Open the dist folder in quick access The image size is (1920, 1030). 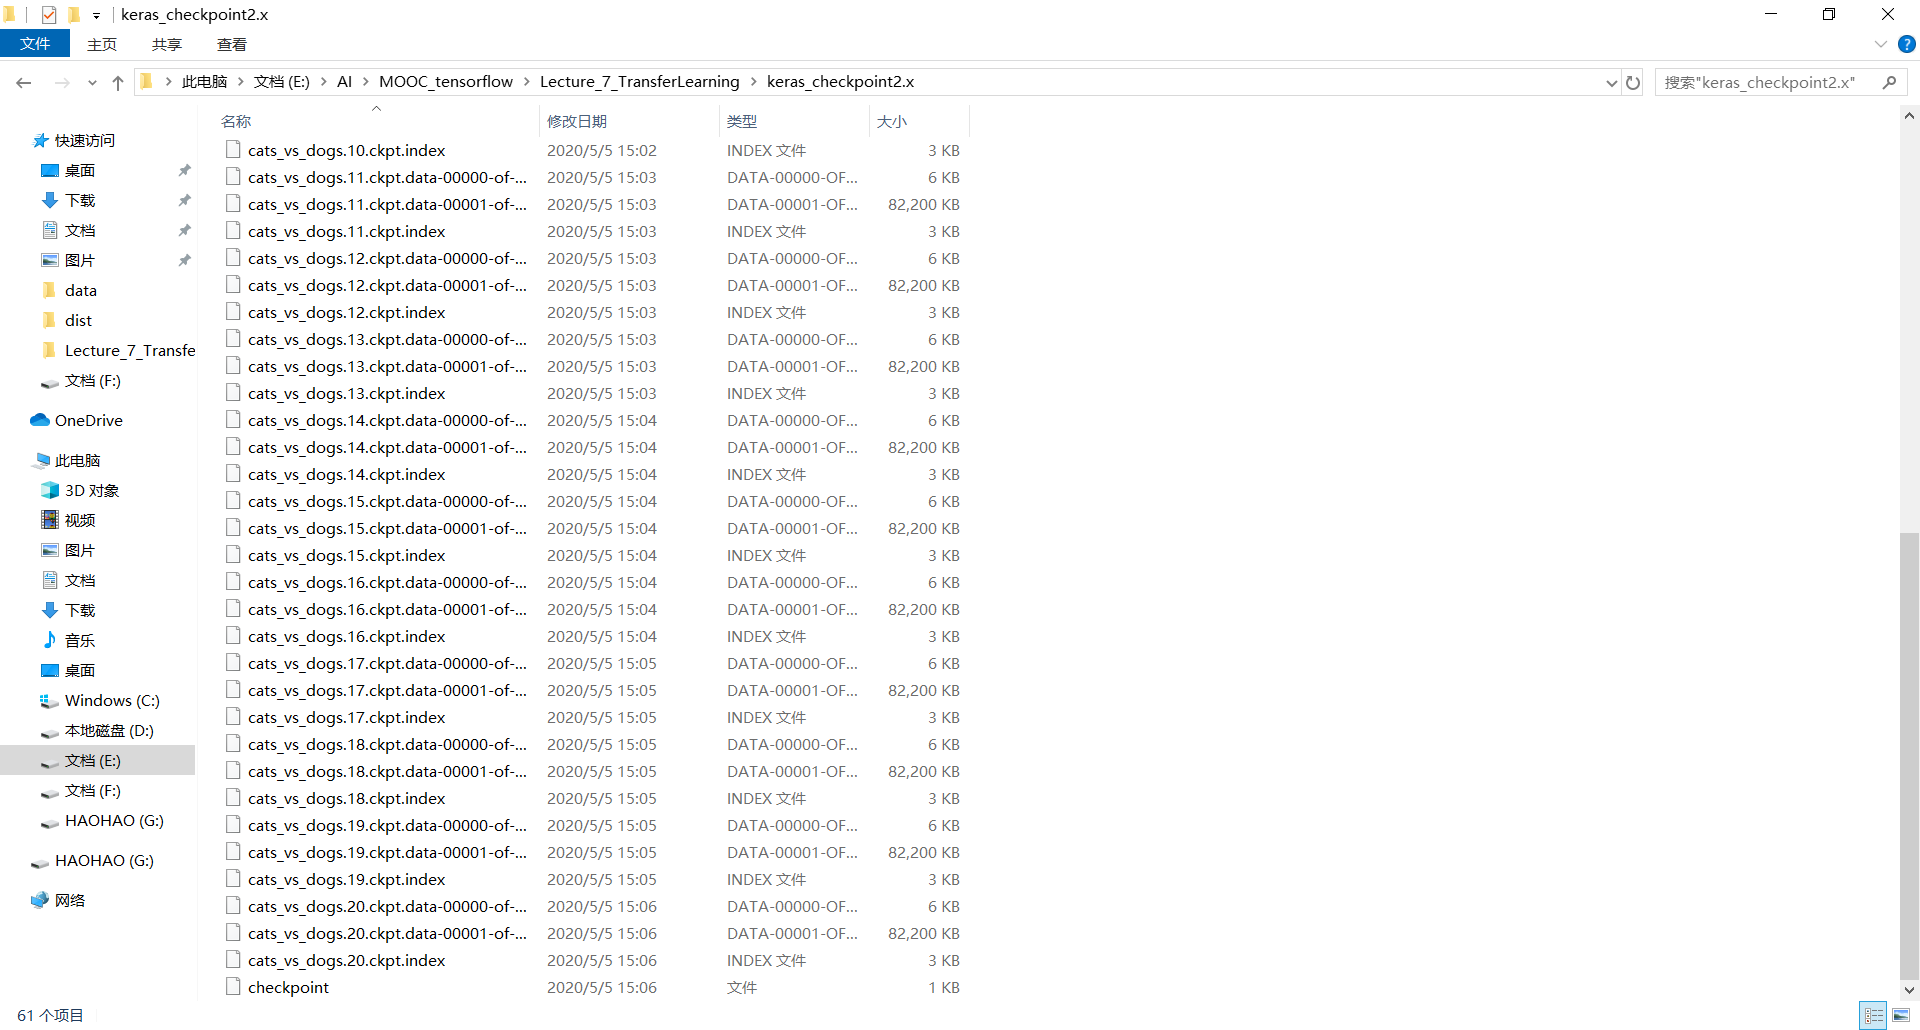pyautogui.click(x=78, y=321)
